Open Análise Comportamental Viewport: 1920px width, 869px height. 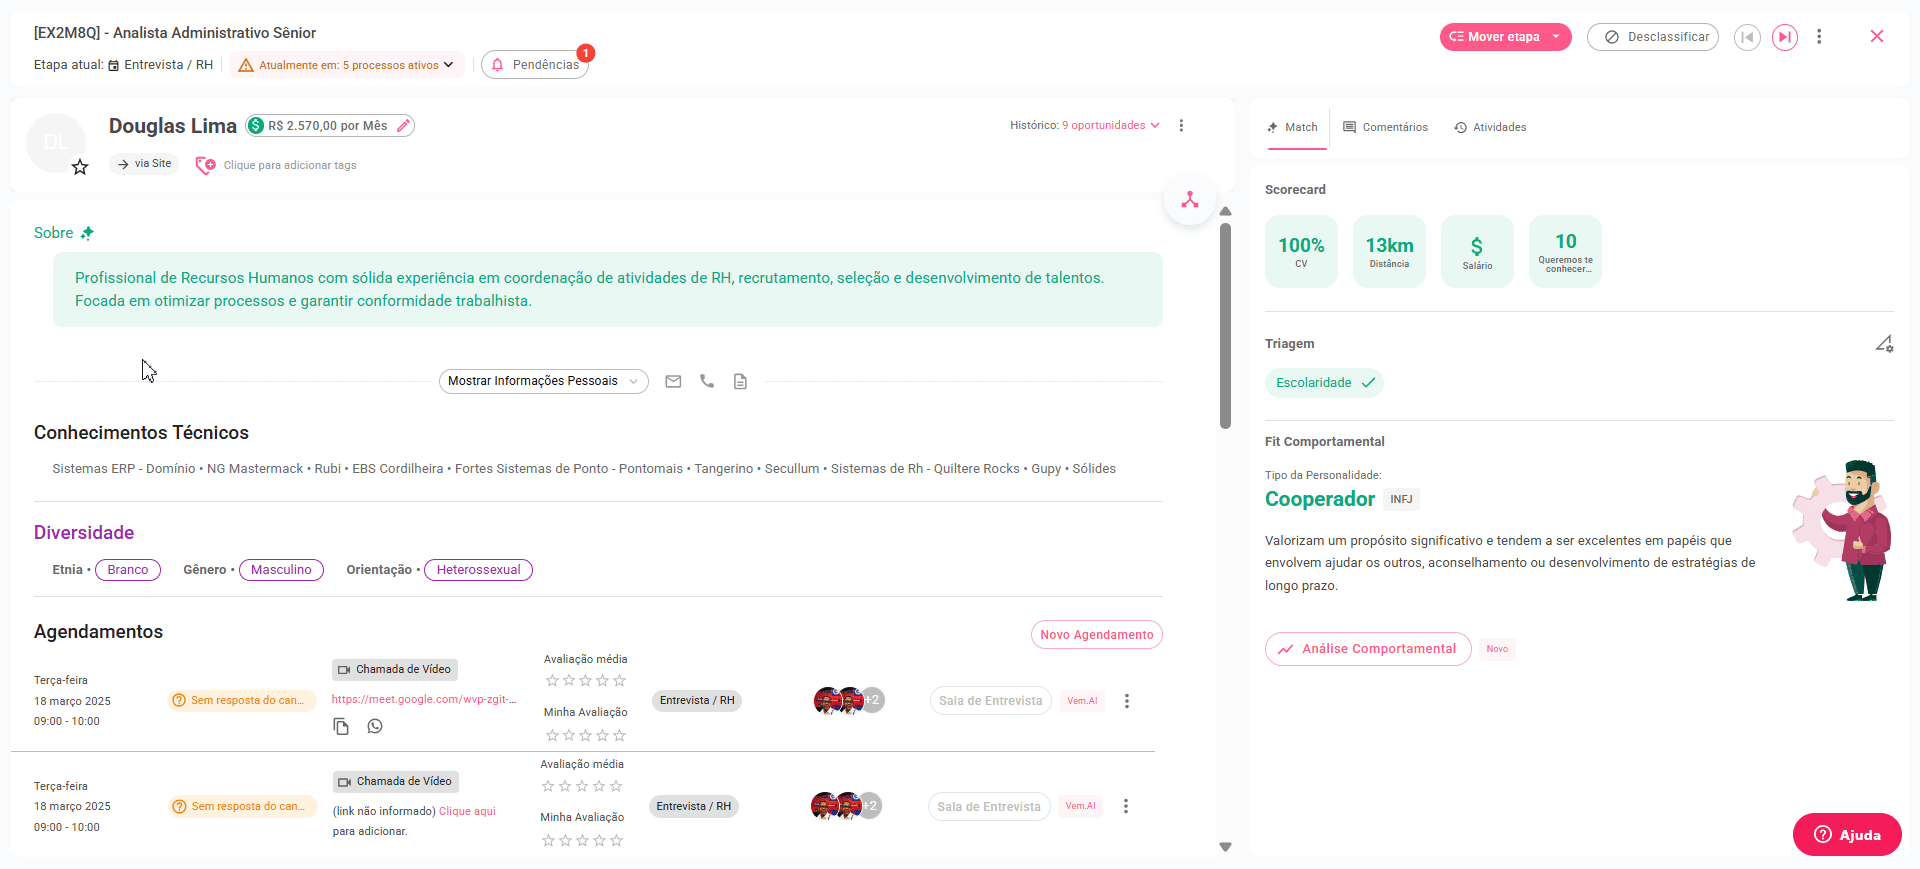pos(1367,649)
